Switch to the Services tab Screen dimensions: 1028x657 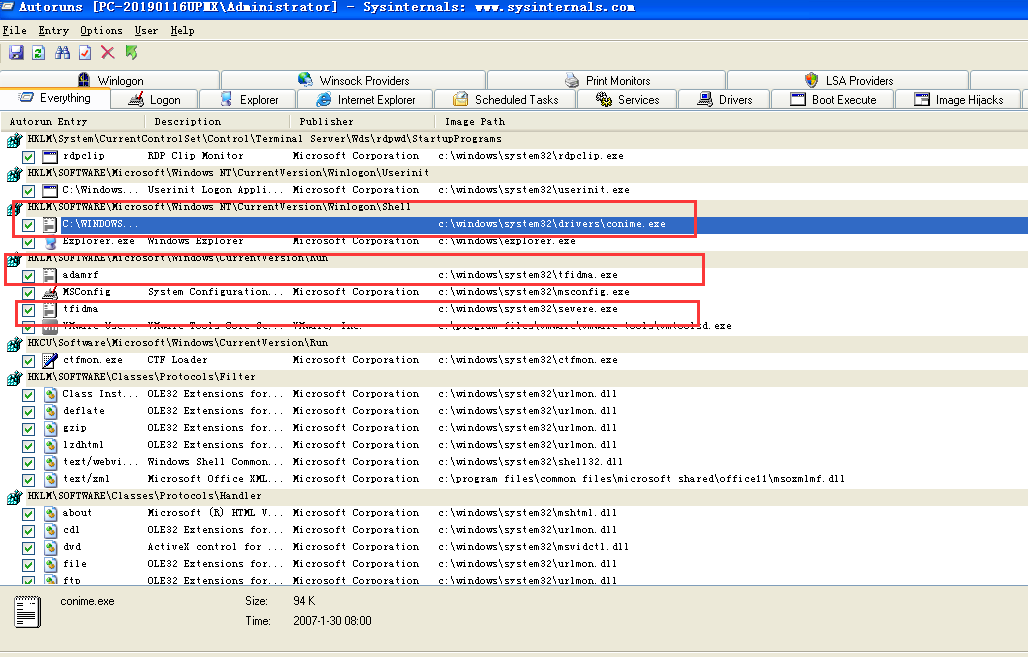point(627,100)
